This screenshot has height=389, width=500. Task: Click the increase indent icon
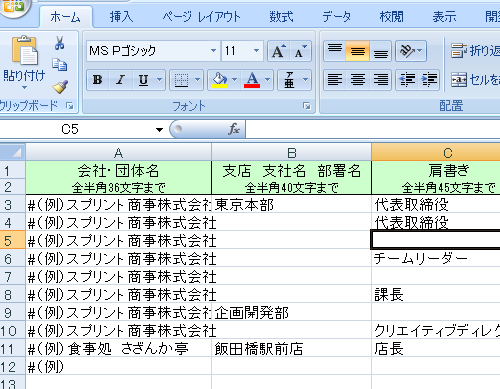[429, 80]
